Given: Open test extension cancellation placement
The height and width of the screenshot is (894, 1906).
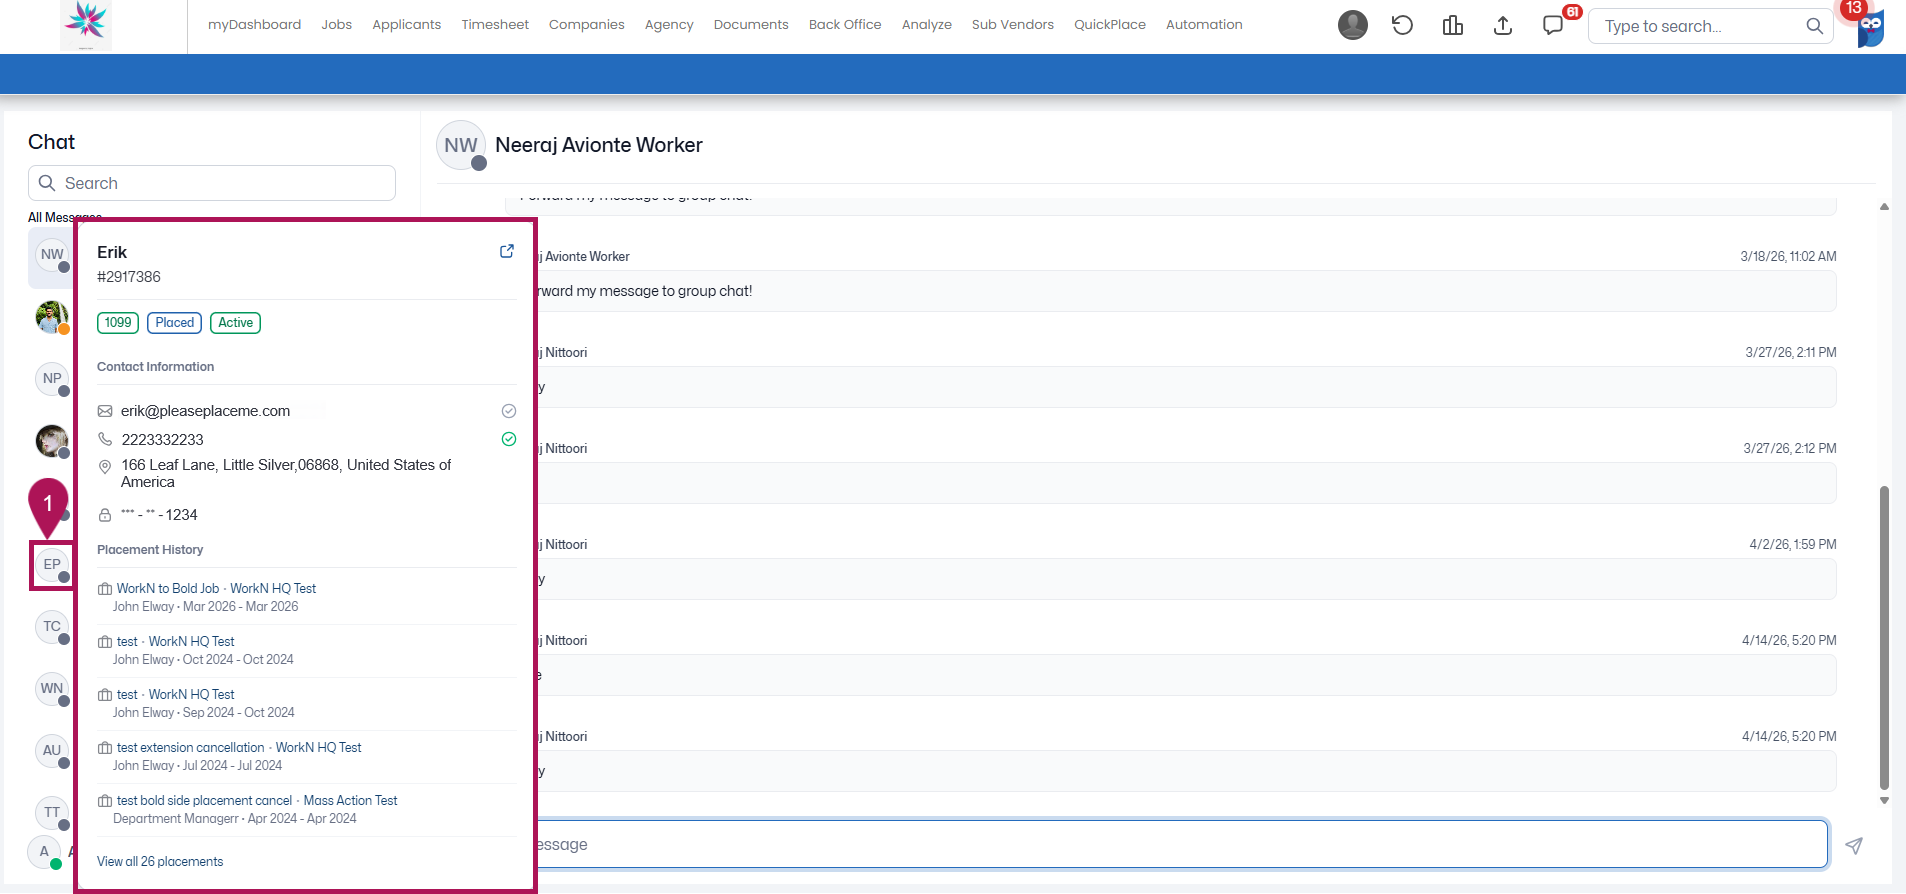Looking at the screenshot, I should click(191, 748).
